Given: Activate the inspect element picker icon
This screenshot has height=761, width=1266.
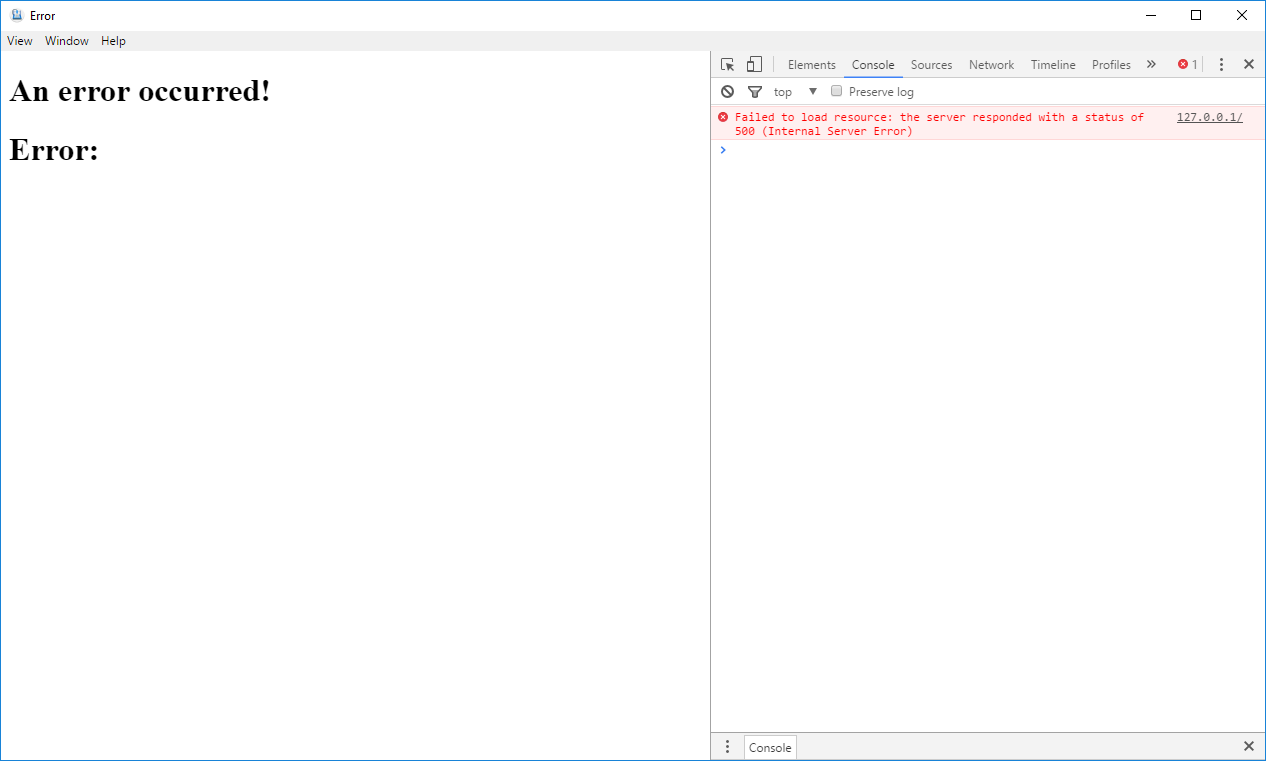Looking at the screenshot, I should (x=728, y=65).
